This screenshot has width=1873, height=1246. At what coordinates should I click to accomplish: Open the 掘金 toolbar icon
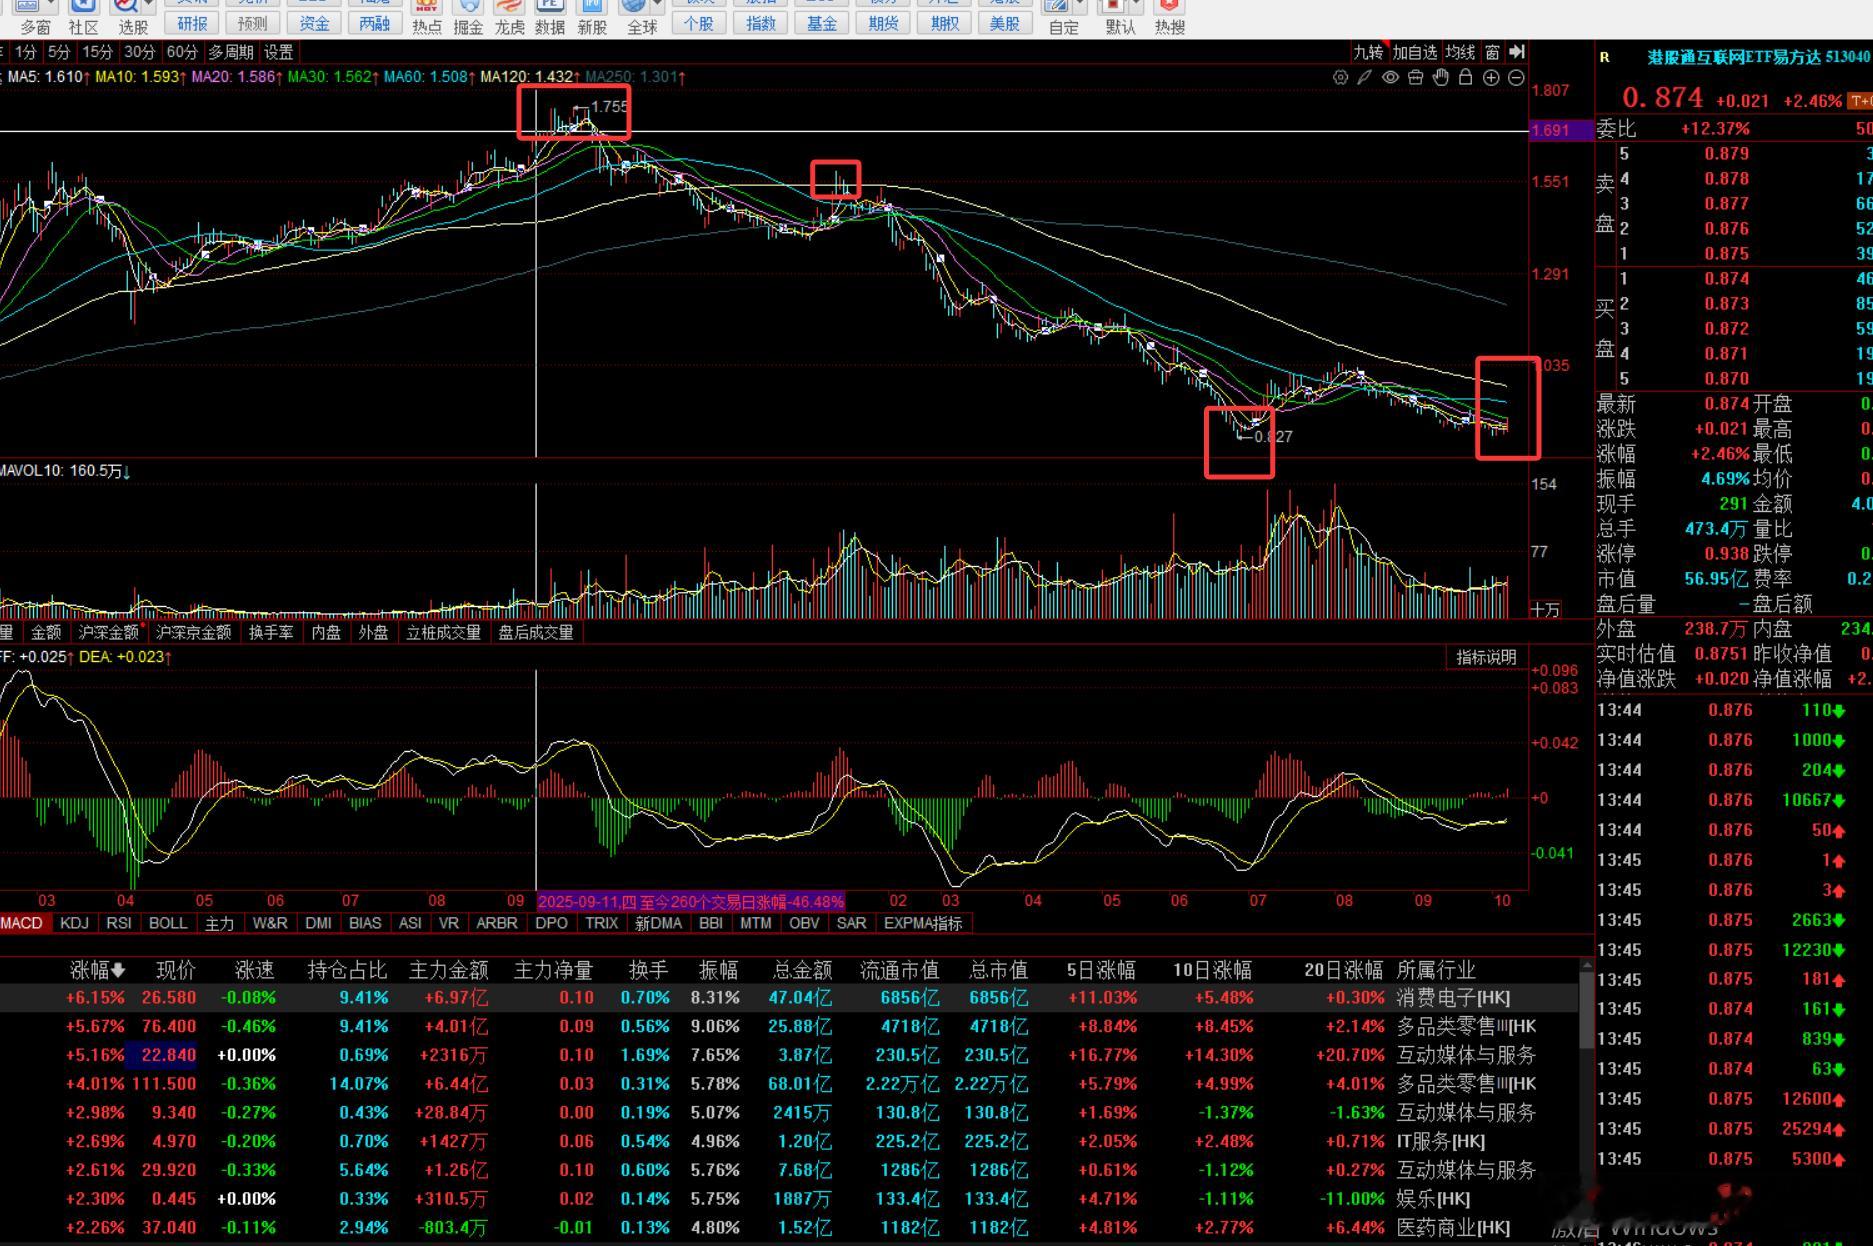point(468,17)
